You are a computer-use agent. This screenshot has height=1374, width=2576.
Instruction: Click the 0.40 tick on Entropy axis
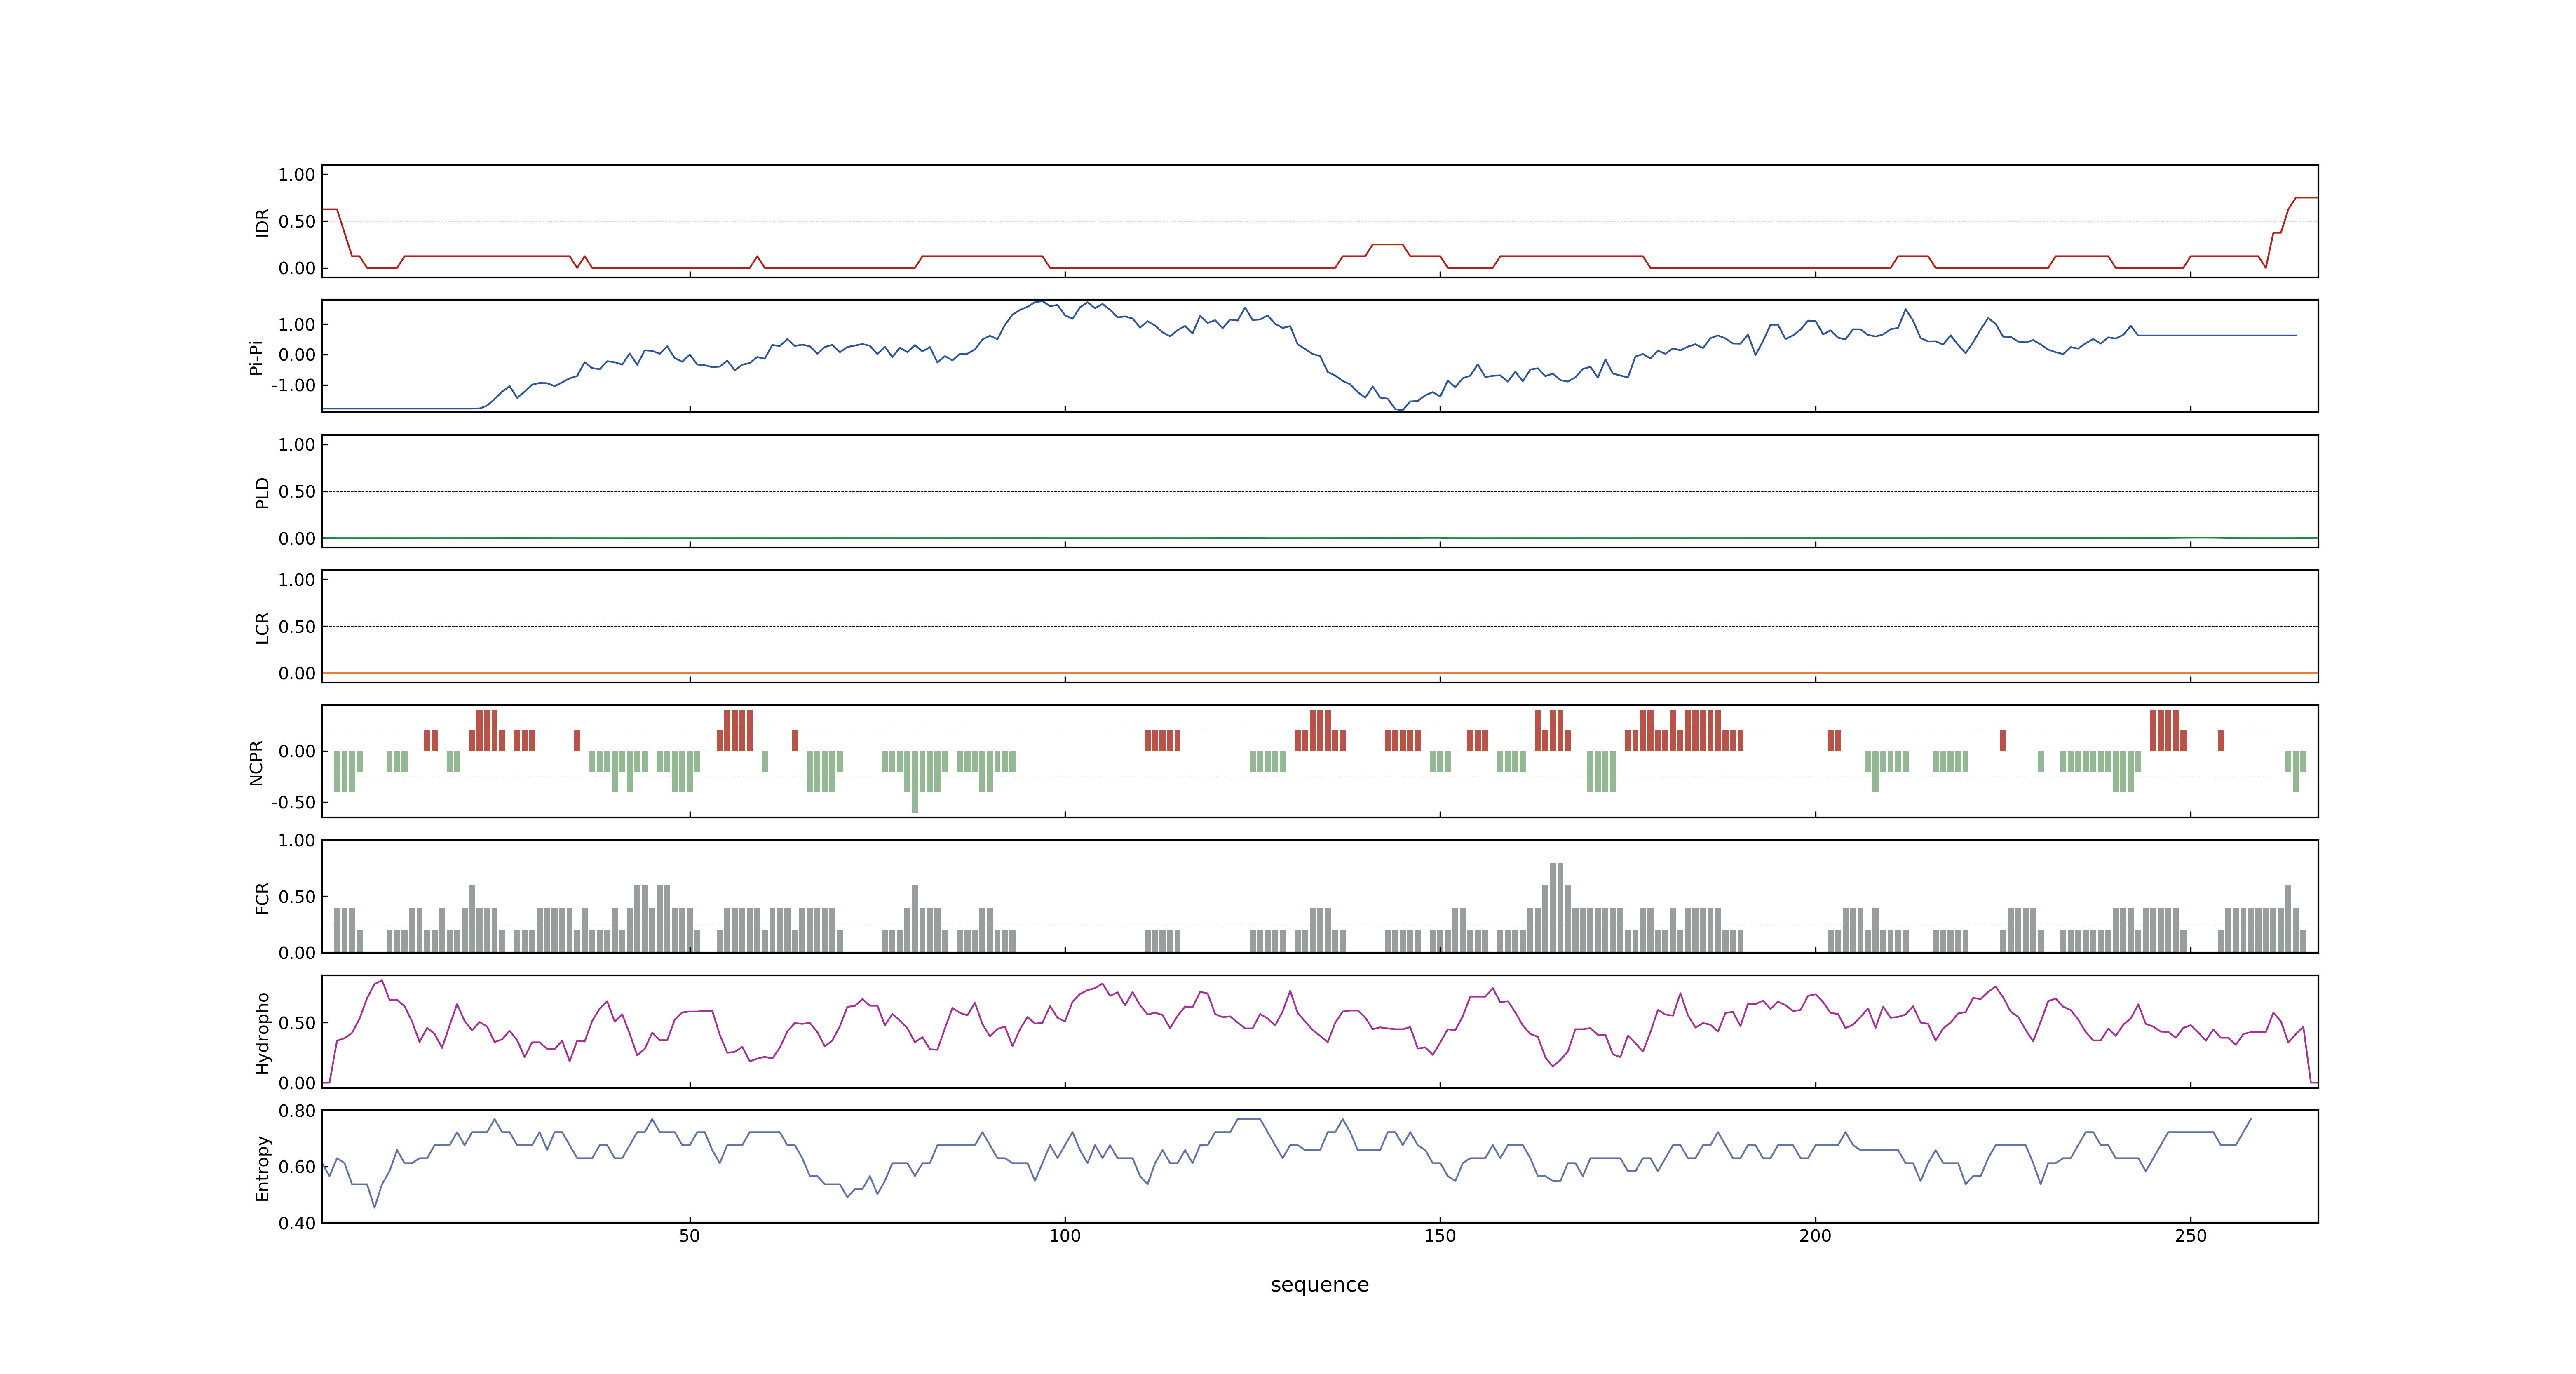tap(297, 1223)
